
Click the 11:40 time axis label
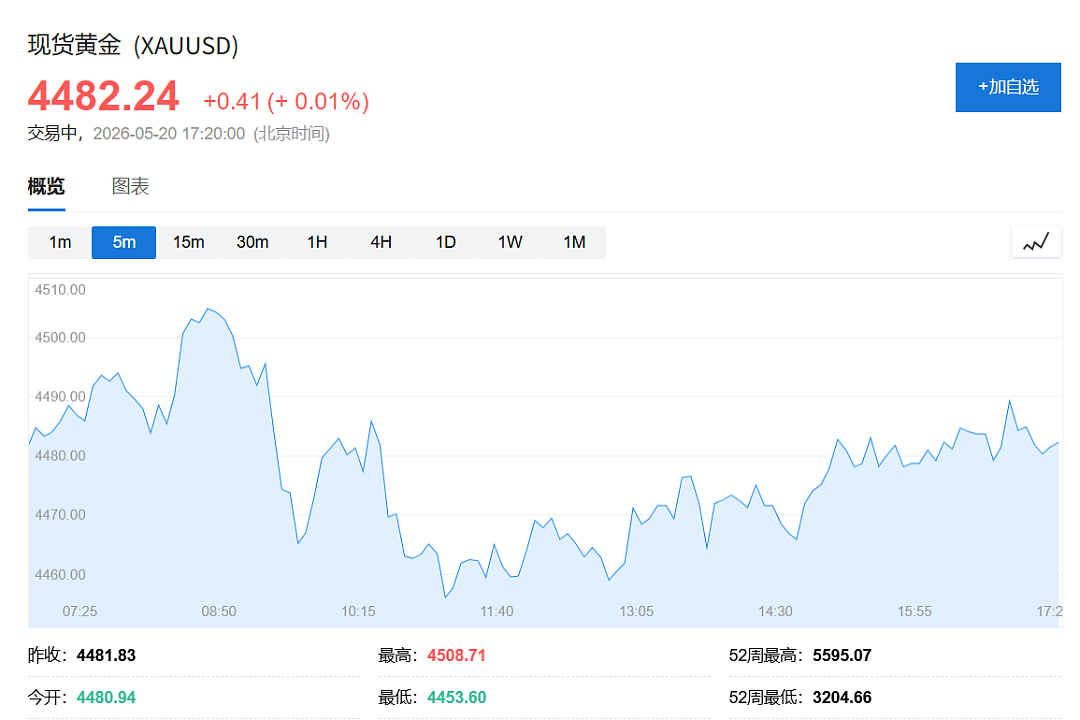(x=497, y=611)
